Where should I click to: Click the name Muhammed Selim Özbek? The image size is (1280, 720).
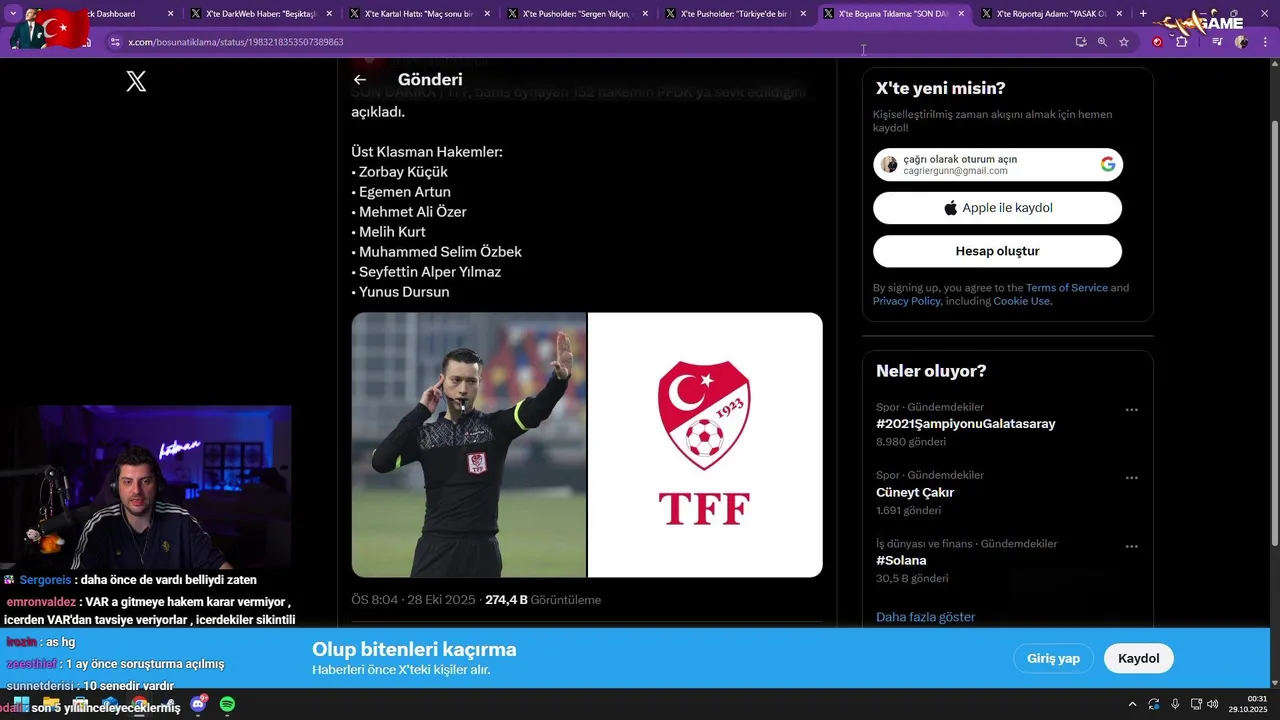point(440,252)
